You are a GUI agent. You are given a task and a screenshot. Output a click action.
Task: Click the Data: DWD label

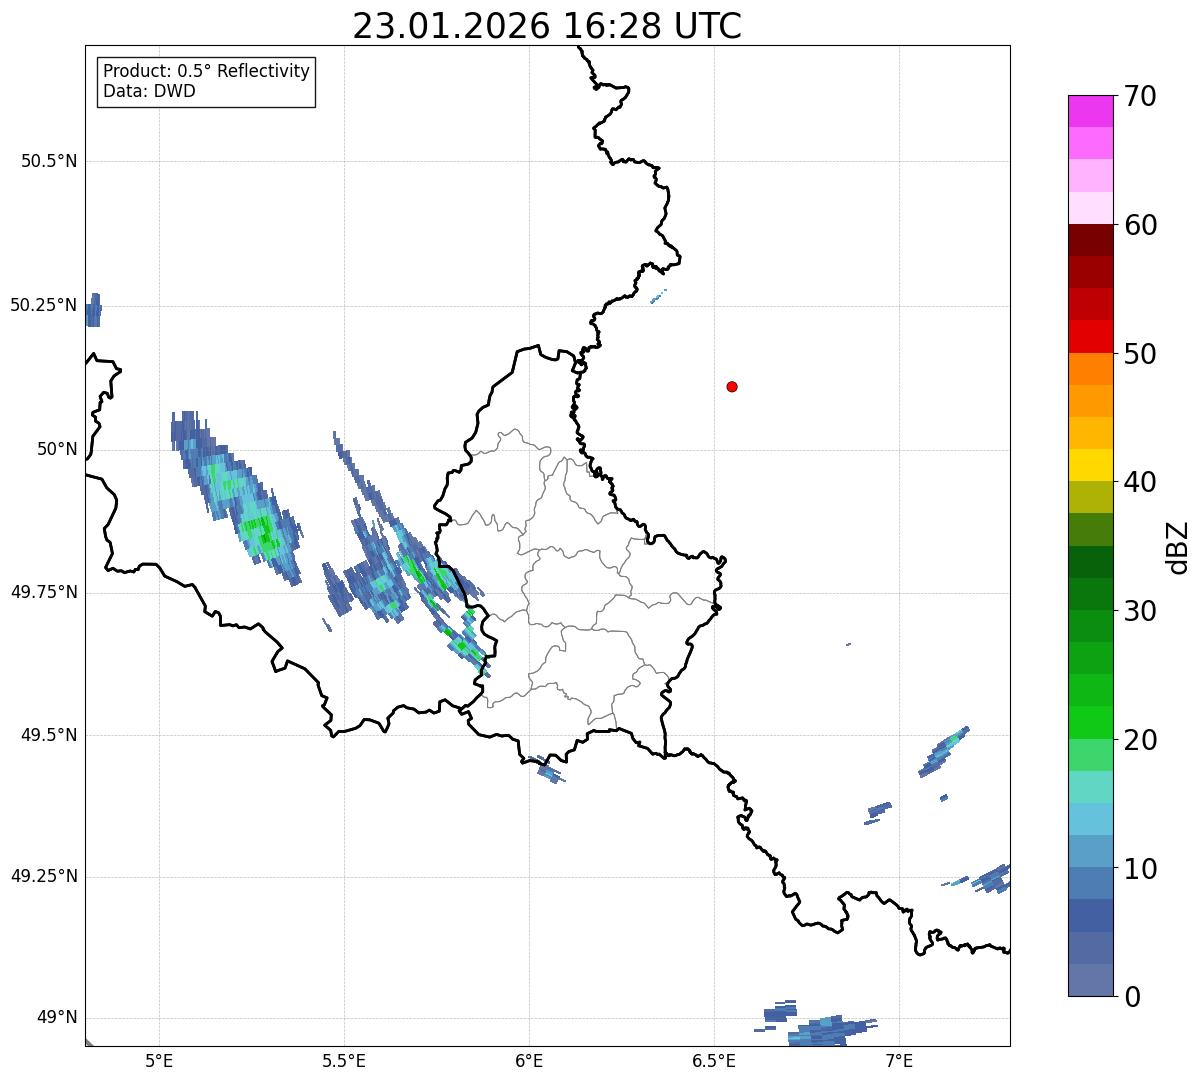[149, 91]
